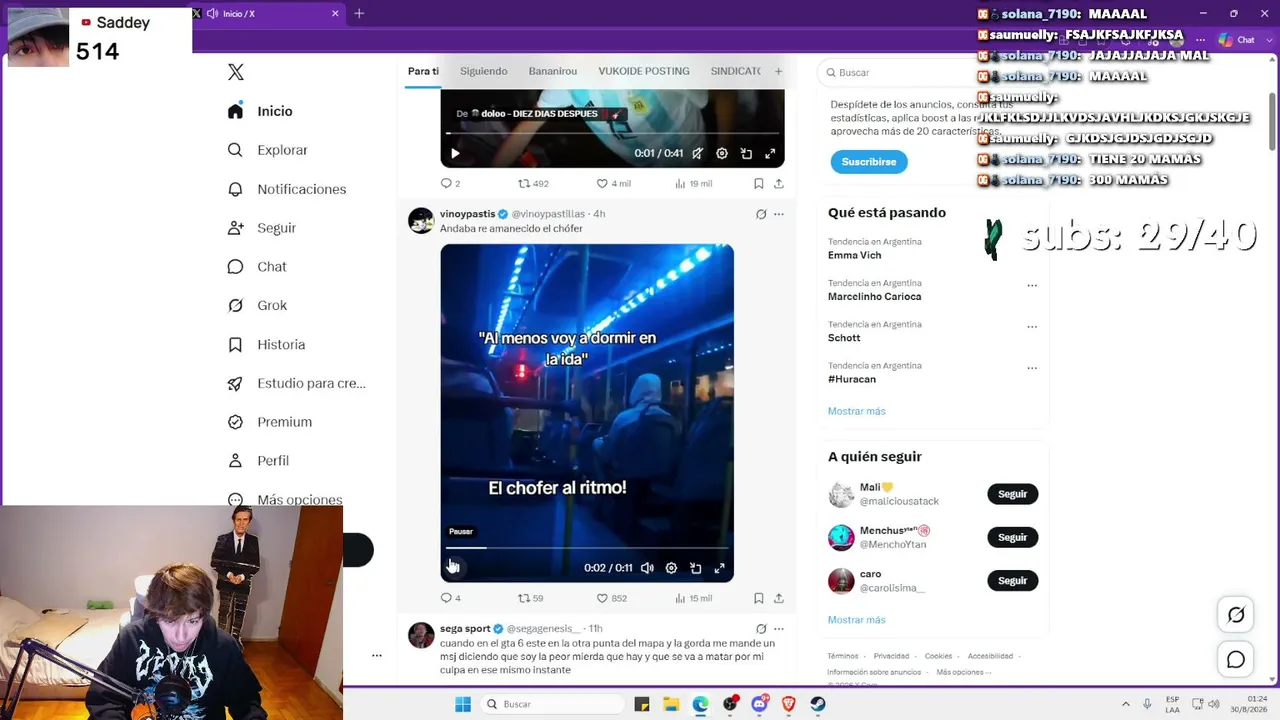Unmute the doloo video
Image resolution: width=1280 pixels, height=720 pixels.
(697, 153)
